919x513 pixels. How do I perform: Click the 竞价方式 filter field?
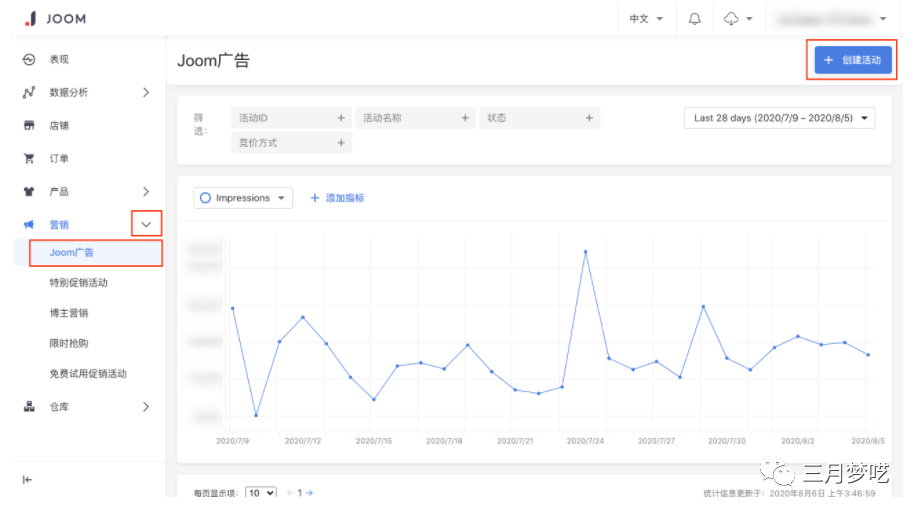pos(291,142)
